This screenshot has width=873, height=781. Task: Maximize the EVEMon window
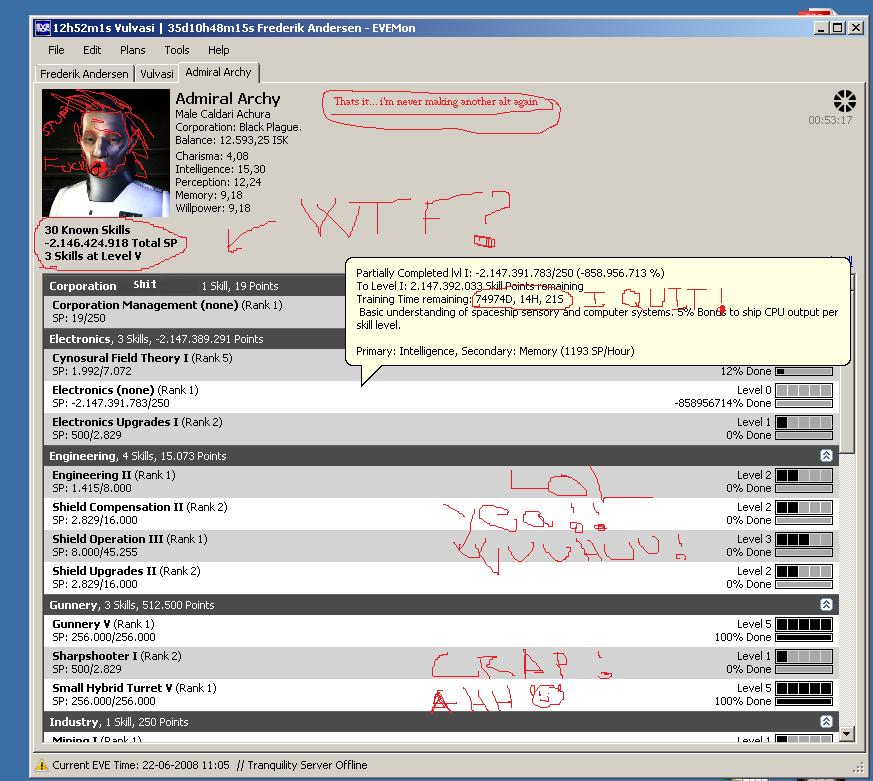(837, 28)
